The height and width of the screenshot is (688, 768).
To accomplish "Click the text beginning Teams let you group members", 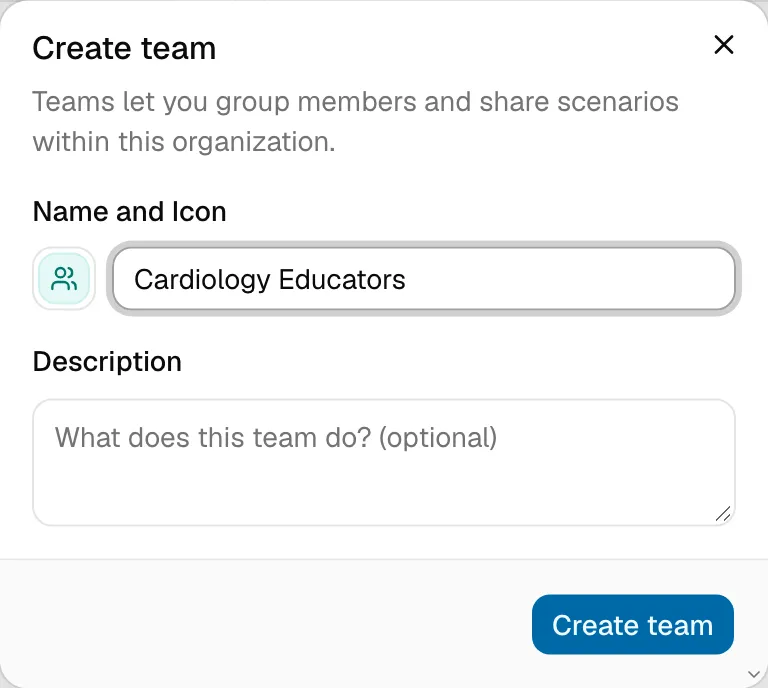I will 356,121.
